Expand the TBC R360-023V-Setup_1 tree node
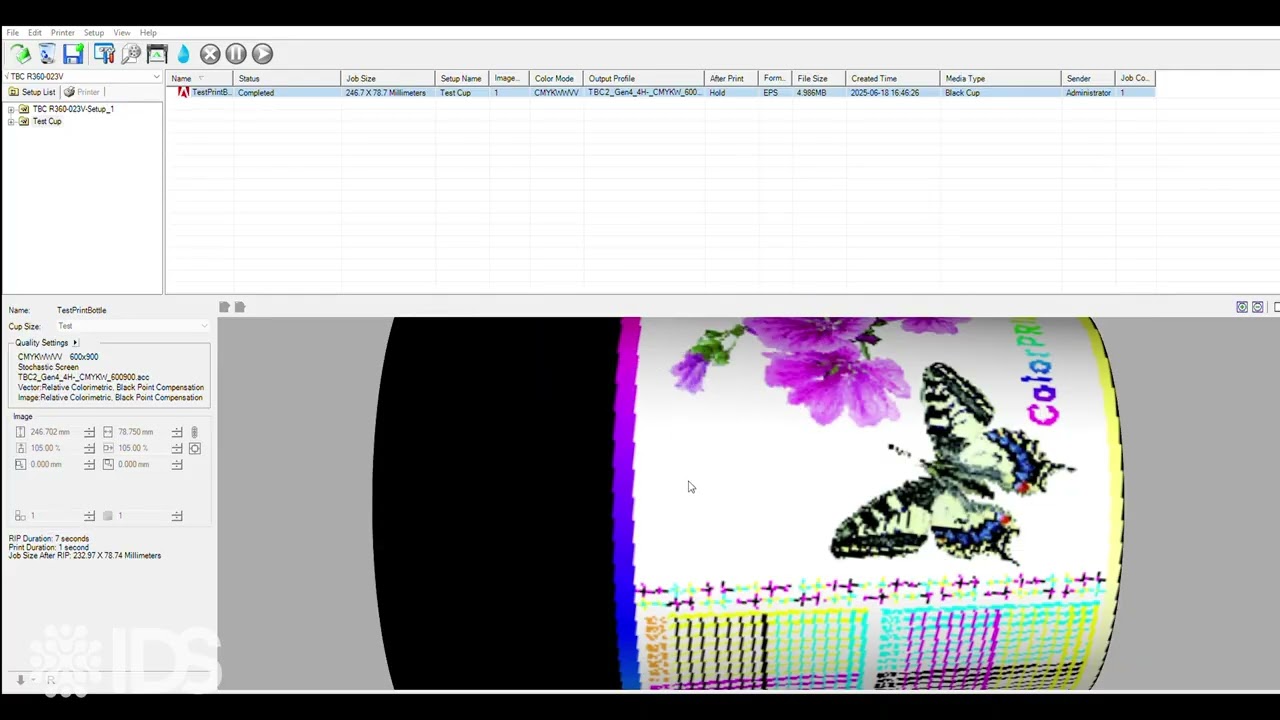Screen dimensions: 1280x720 (11, 109)
